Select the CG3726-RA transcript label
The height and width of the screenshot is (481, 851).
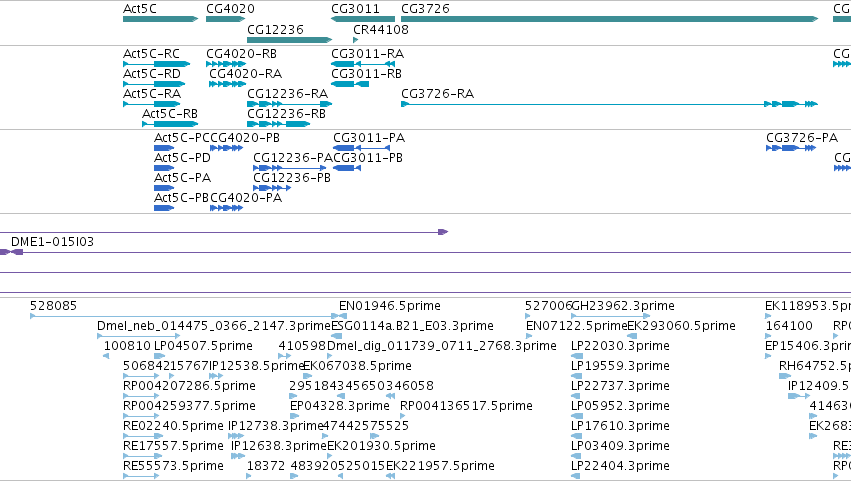[x=437, y=94]
